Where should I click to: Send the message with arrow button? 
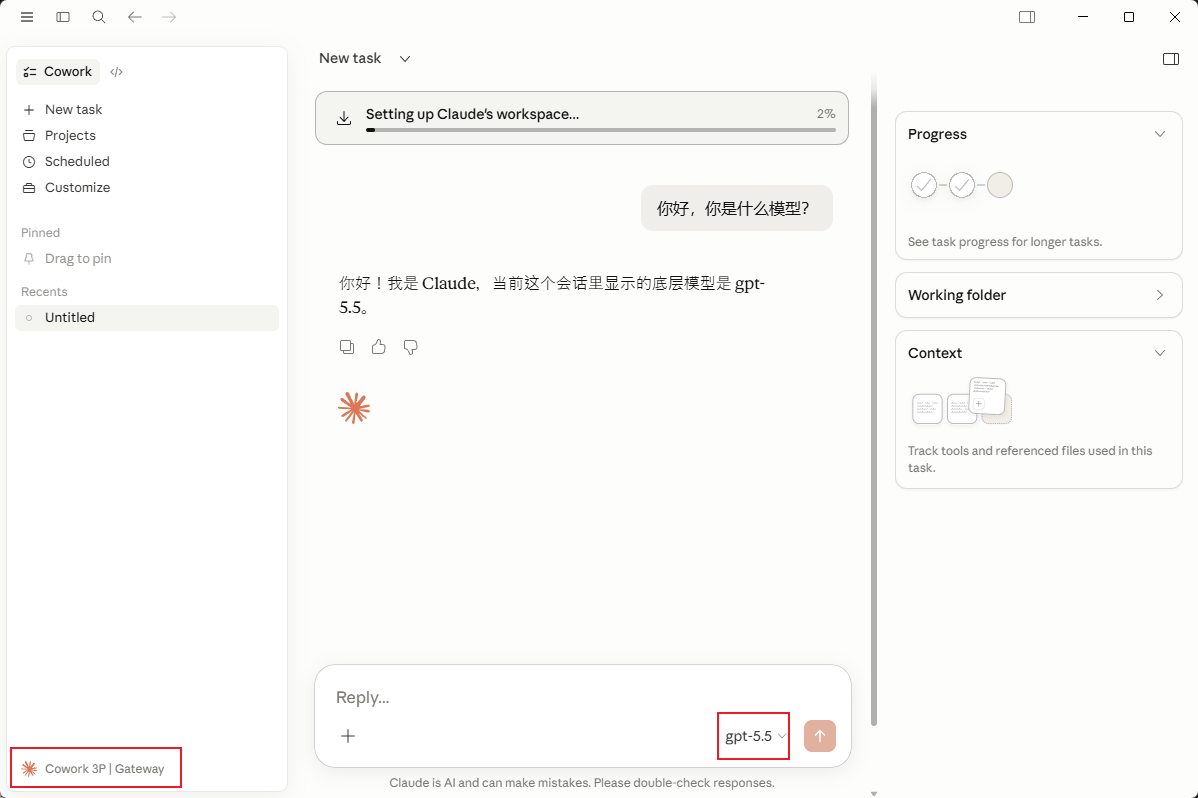(820, 736)
